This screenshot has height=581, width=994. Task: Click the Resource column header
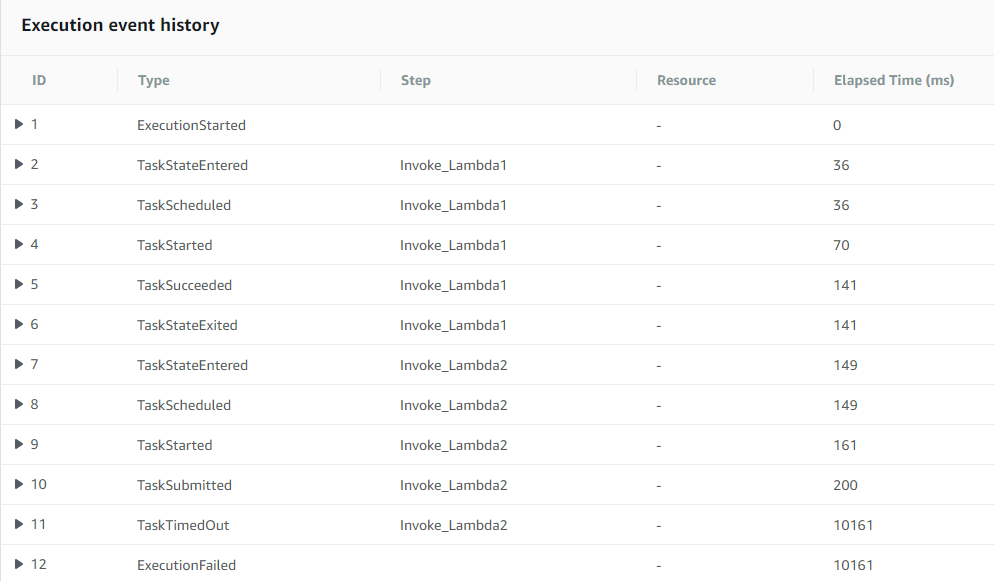tap(687, 80)
